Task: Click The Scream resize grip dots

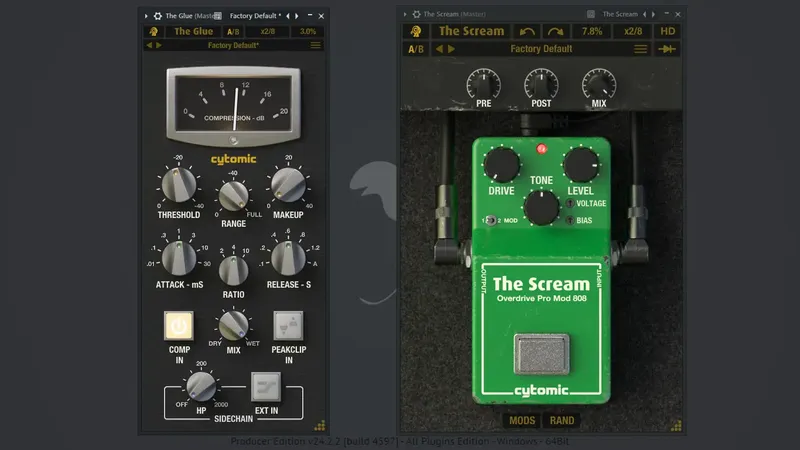Action: click(676, 426)
